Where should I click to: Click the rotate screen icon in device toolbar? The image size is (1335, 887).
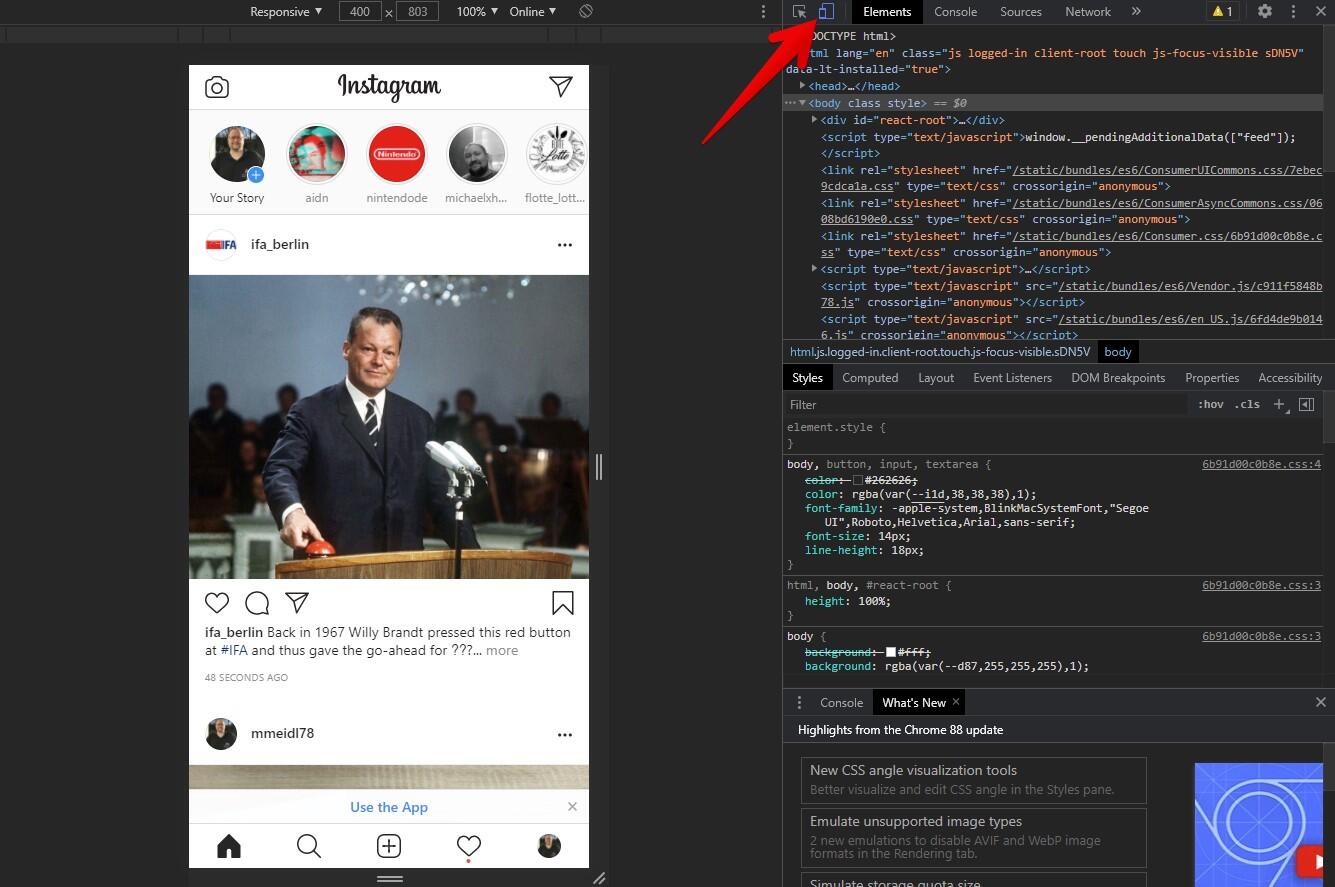coord(586,11)
